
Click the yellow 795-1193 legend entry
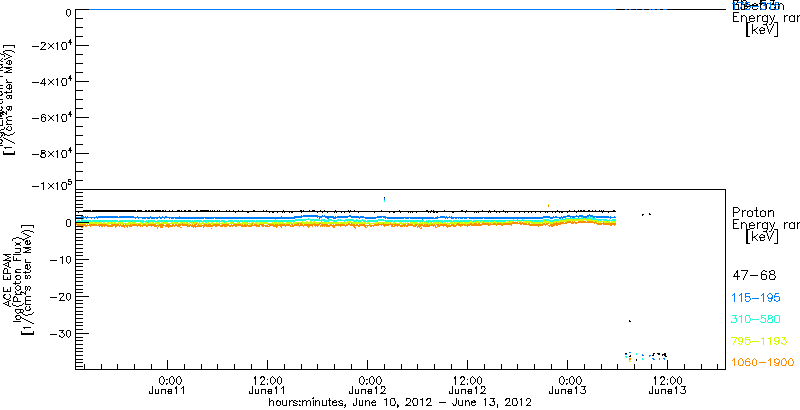click(x=760, y=341)
